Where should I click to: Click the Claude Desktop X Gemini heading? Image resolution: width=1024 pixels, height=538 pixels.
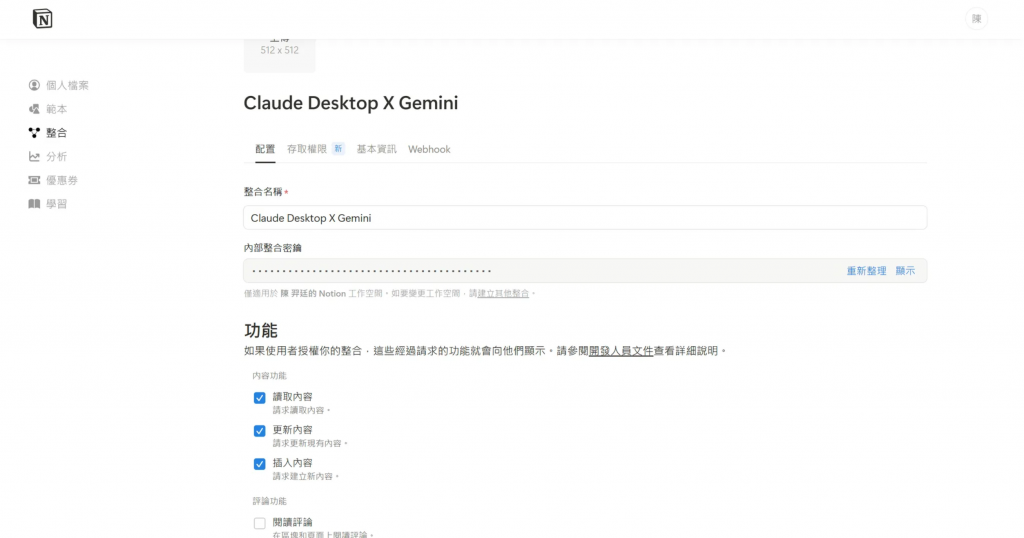coord(351,103)
